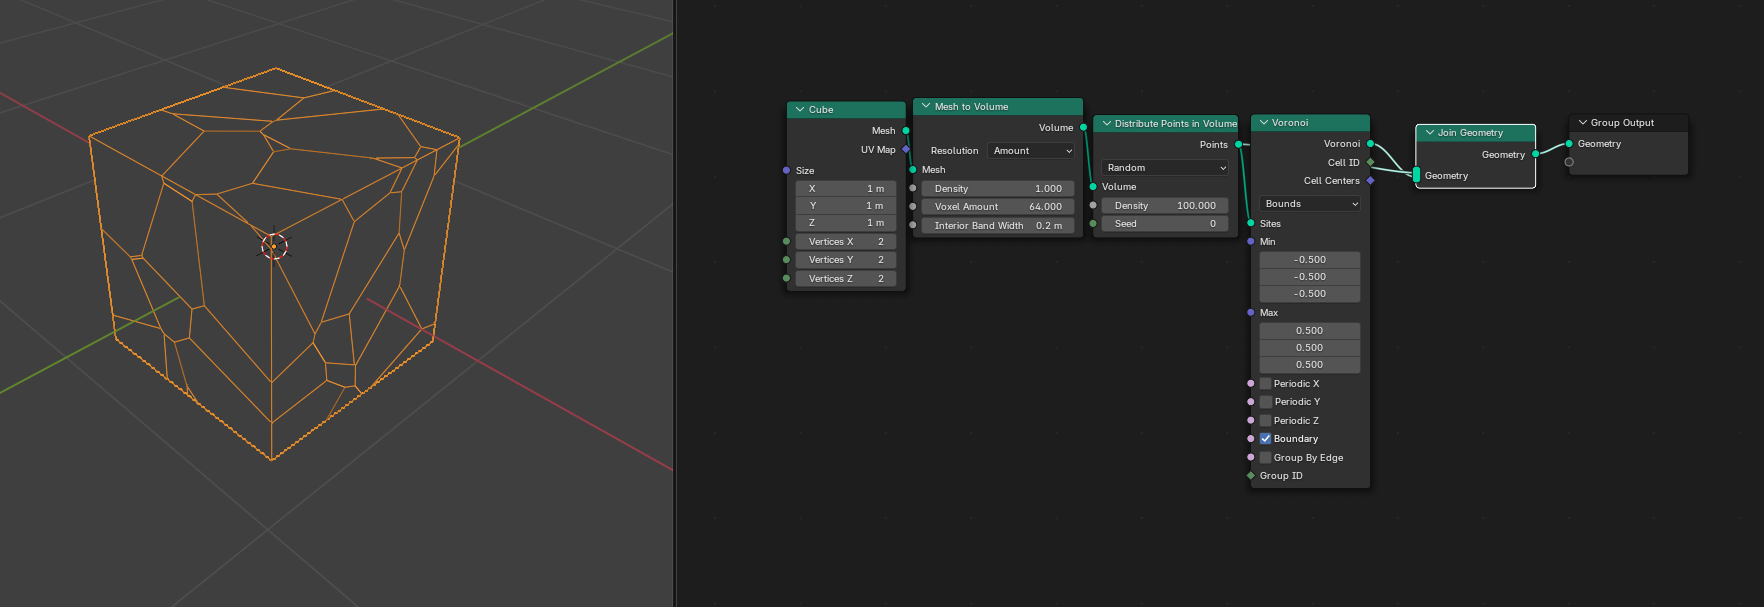Viewport: 1764px width, 607px height.
Task: Collapse the Distribute Points in Volume node
Action: coord(1106,124)
